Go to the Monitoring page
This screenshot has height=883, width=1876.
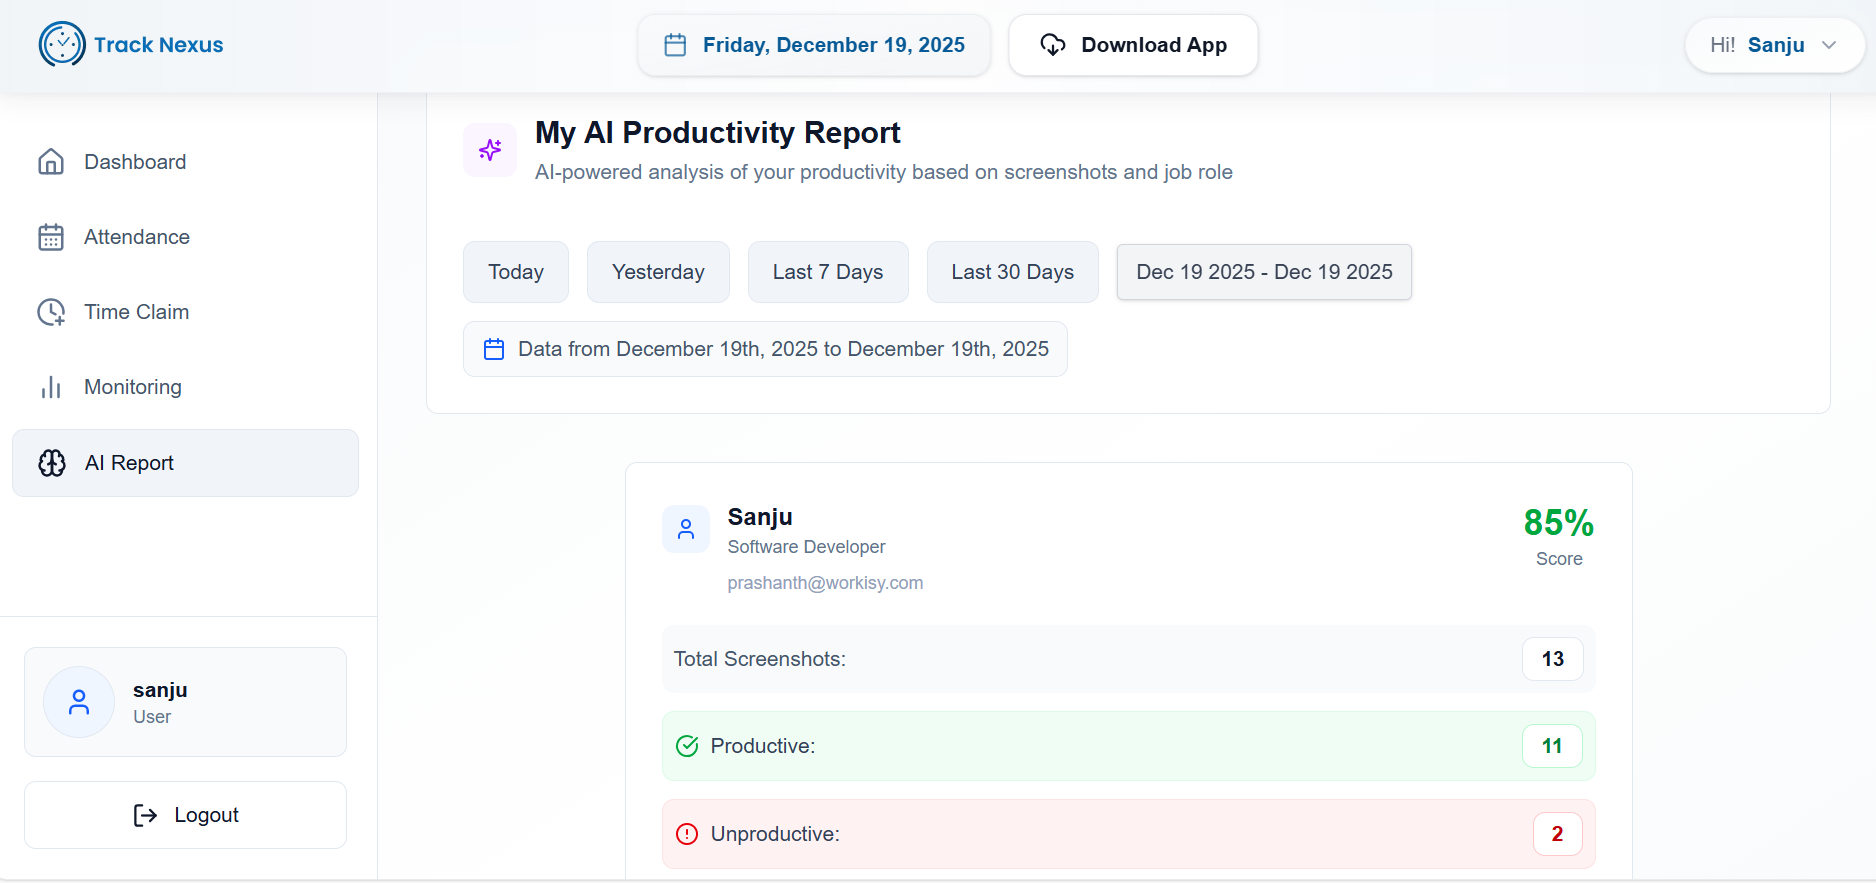(x=133, y=387)
